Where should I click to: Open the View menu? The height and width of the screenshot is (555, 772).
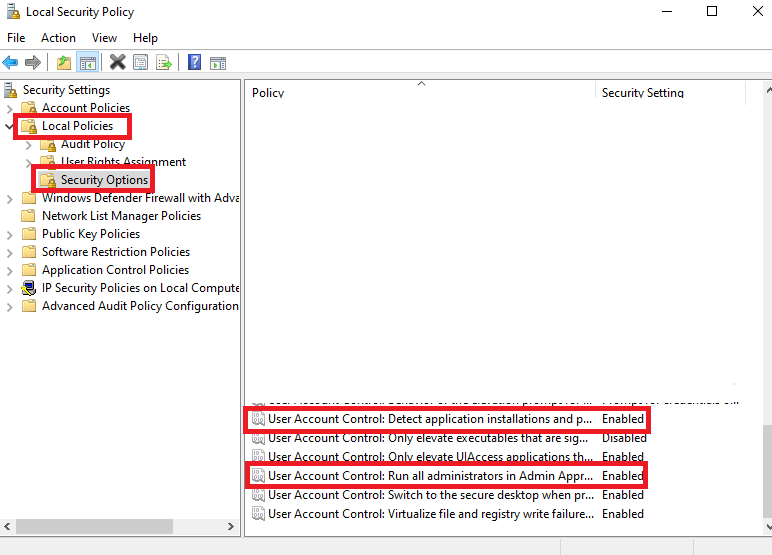pyautogui.click(x=104, y=38)
